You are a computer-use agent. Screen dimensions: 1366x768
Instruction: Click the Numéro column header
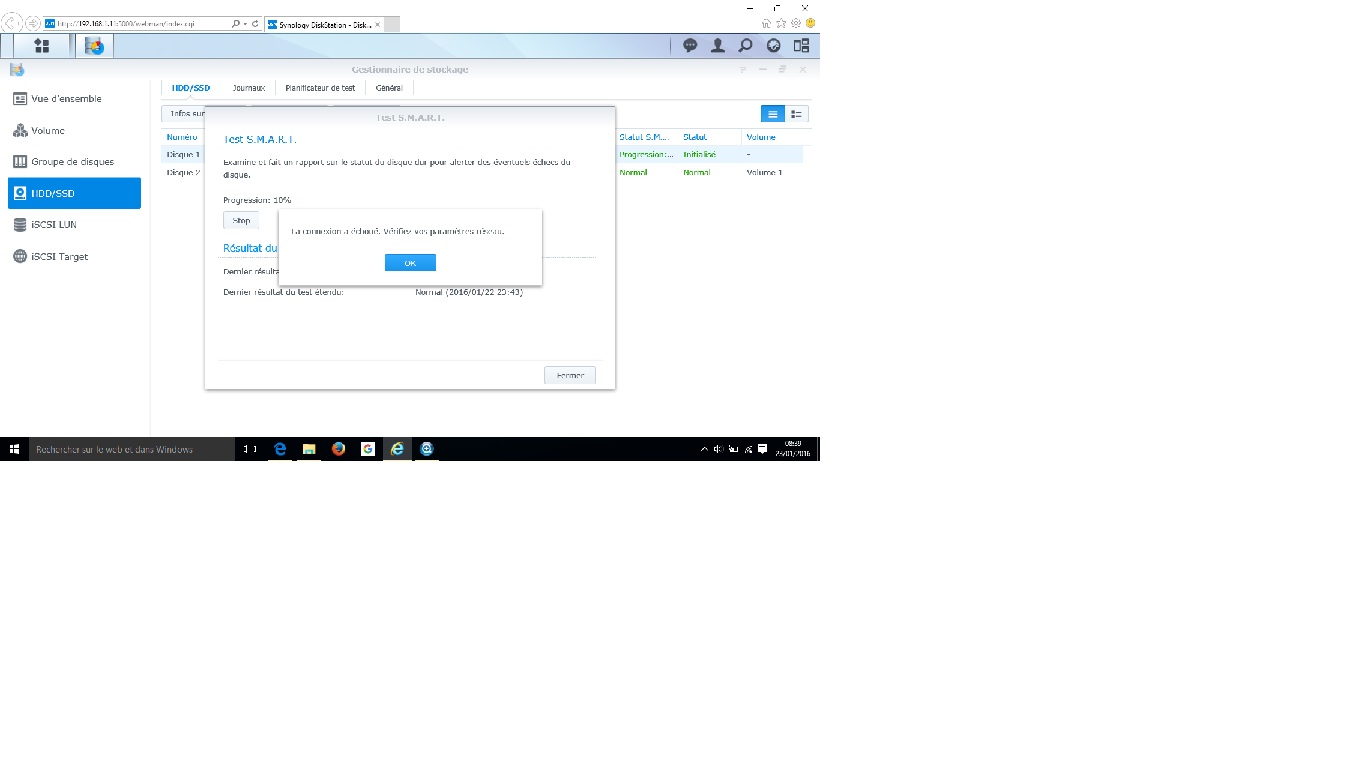tap(183, 137)
